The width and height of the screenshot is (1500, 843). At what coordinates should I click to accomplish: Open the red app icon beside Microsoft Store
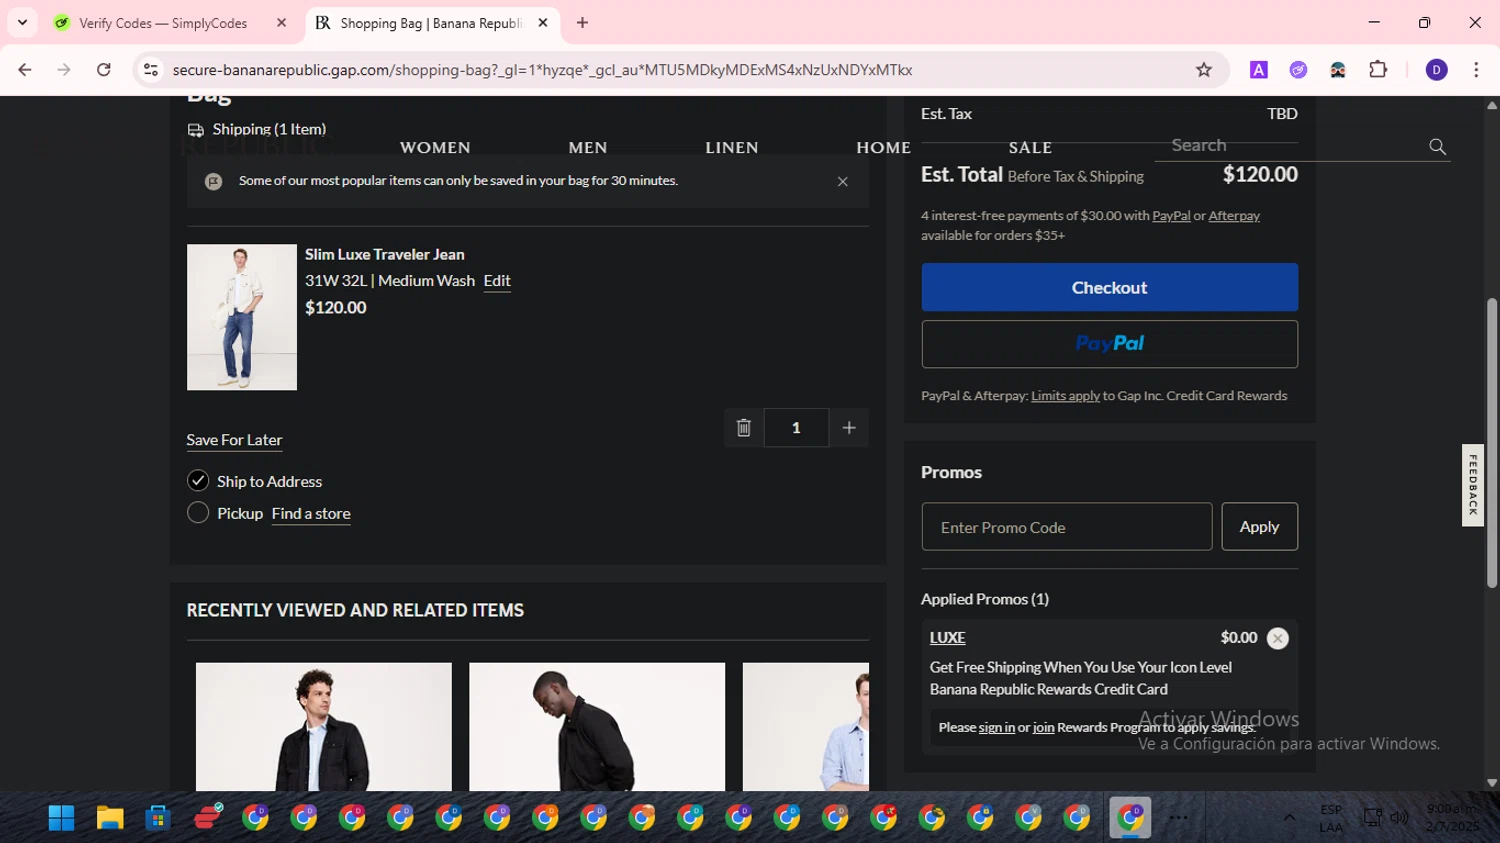207,818
